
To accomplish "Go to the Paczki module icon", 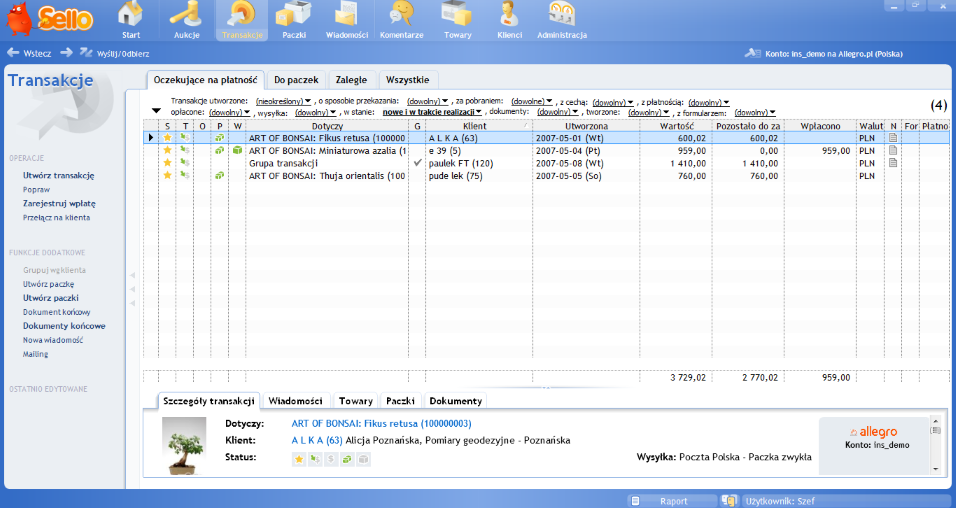I will [x=293, y=20].
